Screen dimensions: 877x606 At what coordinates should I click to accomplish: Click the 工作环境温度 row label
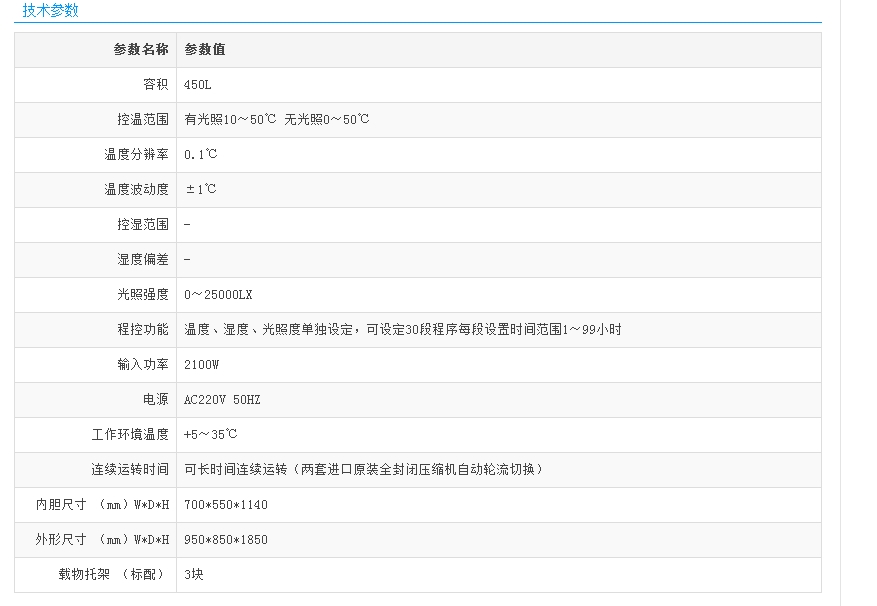(130, 435)
